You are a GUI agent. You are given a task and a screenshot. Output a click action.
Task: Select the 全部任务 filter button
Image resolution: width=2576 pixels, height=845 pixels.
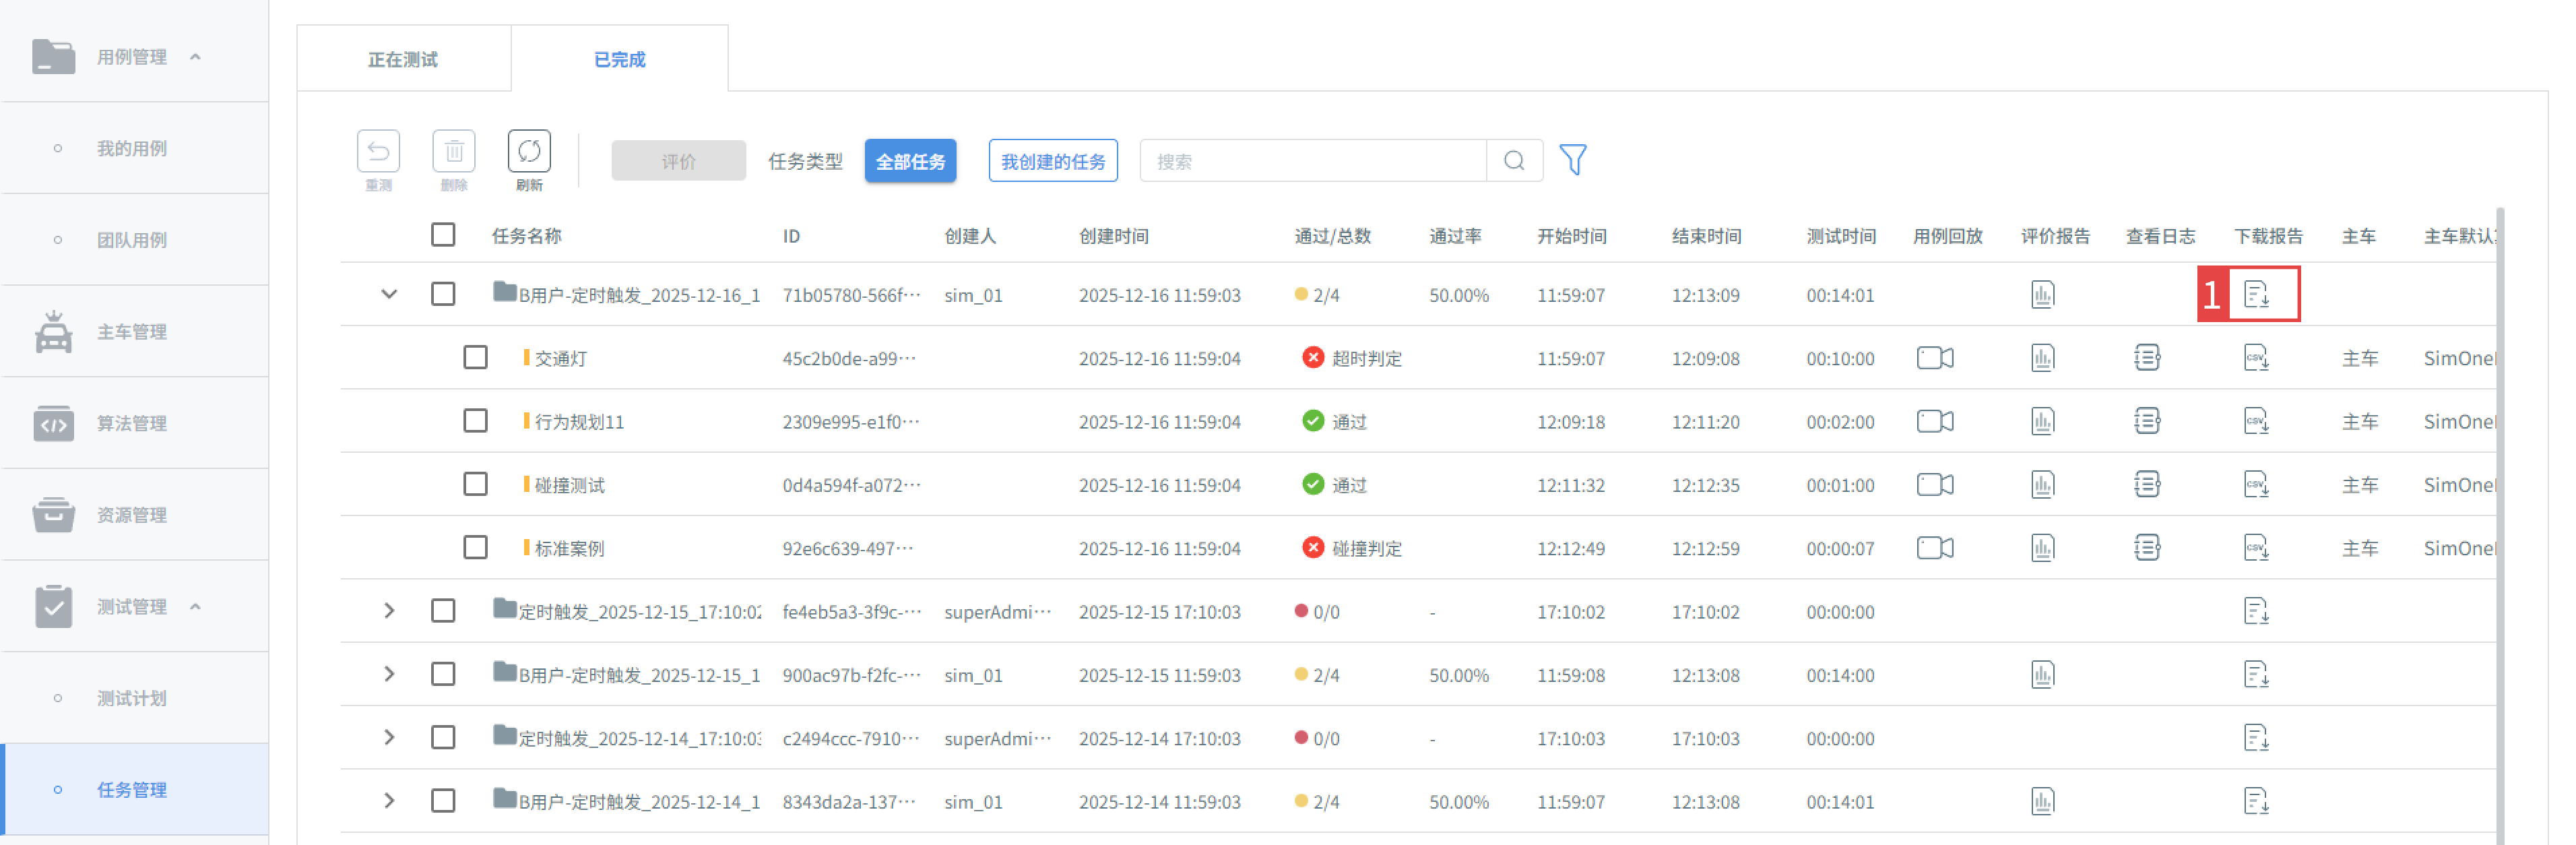tap(910, 161)
